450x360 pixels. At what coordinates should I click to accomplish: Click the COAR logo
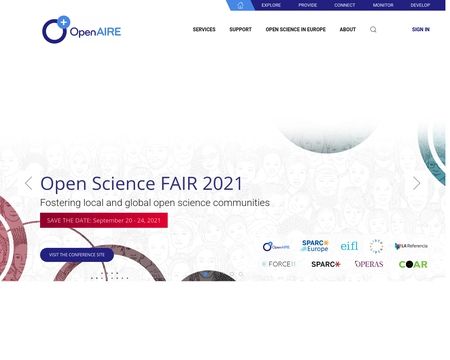point(413,264)
